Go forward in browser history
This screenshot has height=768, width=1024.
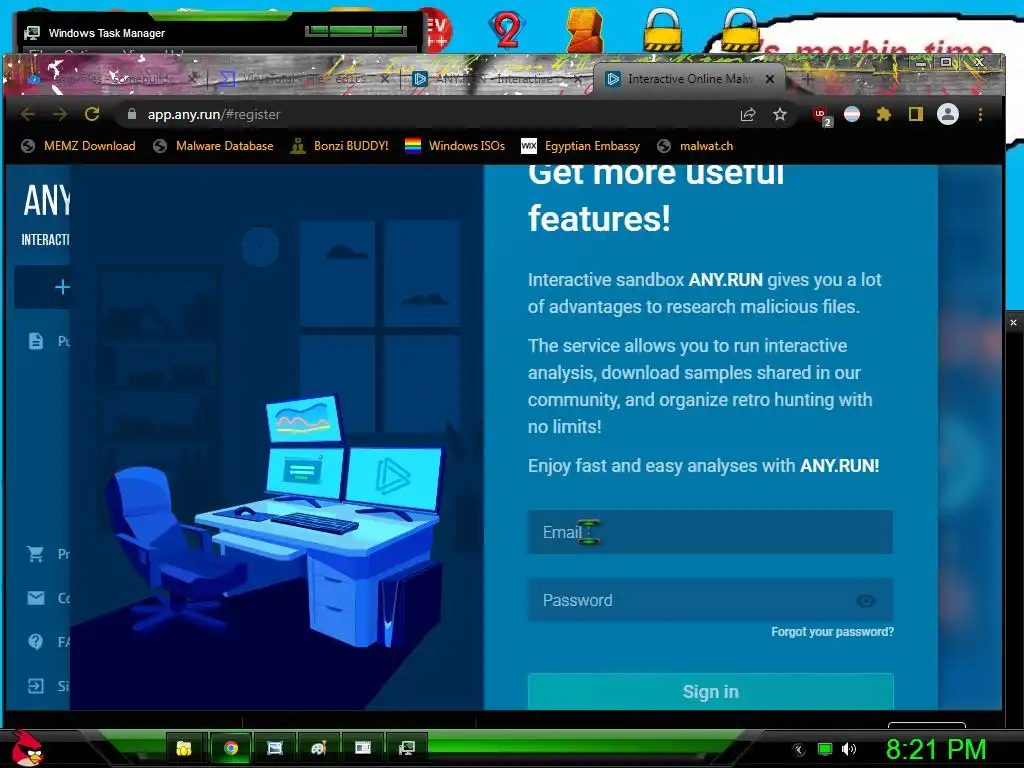[x=59, y=114]
